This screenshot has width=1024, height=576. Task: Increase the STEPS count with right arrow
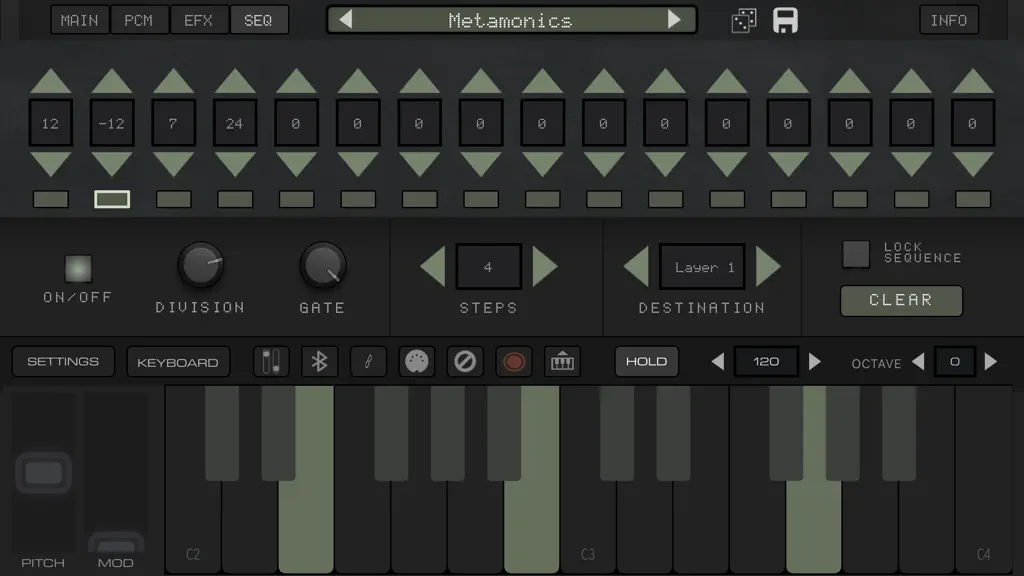pyautogui.click(x=545, y=266)
